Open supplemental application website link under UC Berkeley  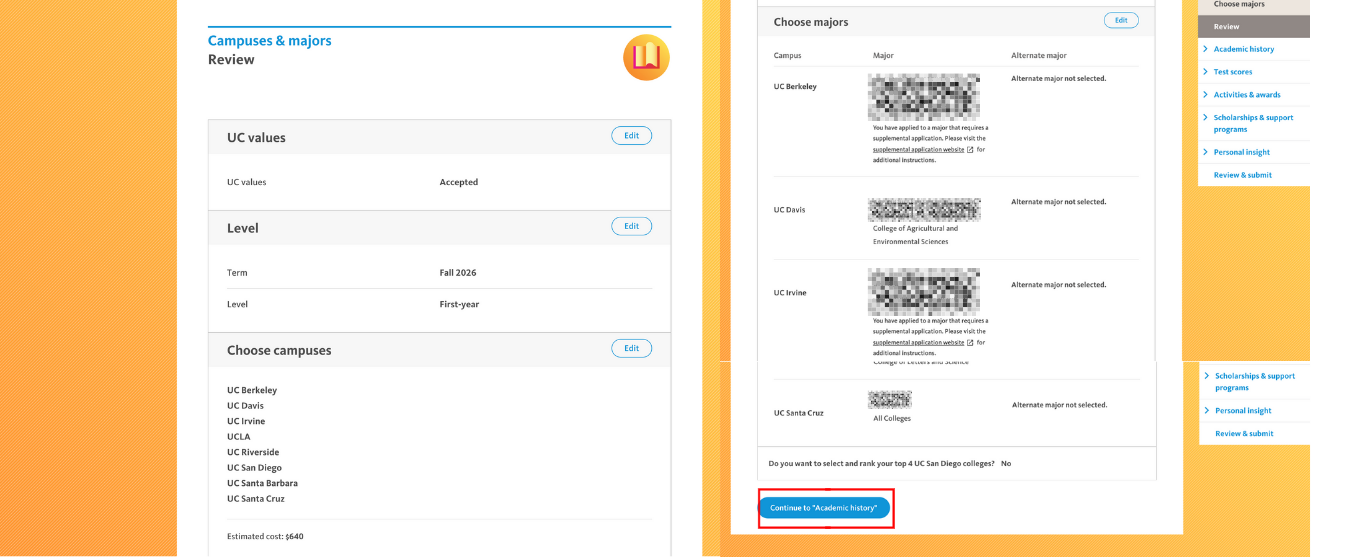click(x=918, y=149)
